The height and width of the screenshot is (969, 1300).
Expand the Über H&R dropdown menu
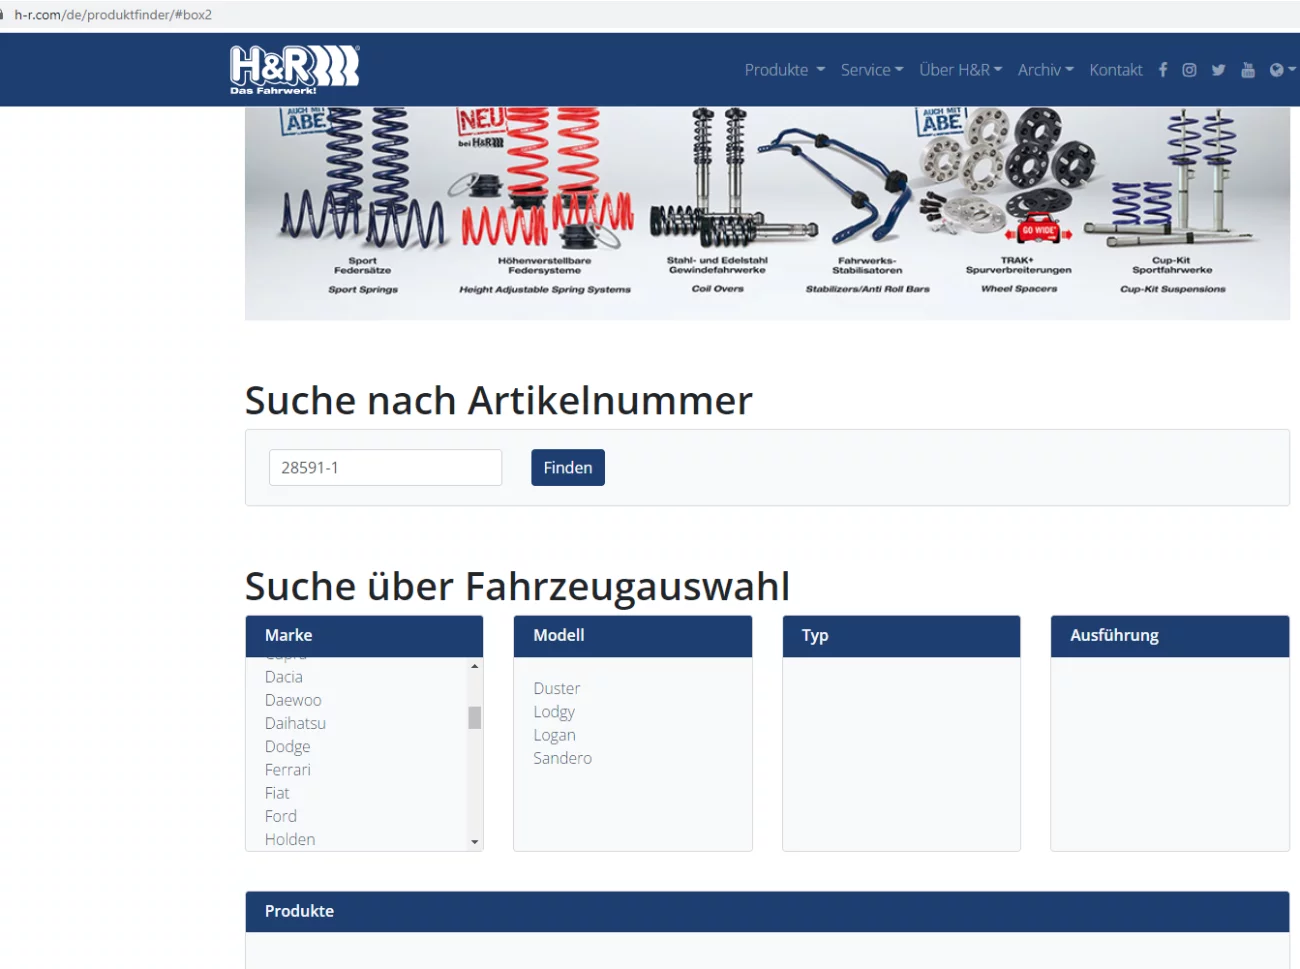point(960,70)
